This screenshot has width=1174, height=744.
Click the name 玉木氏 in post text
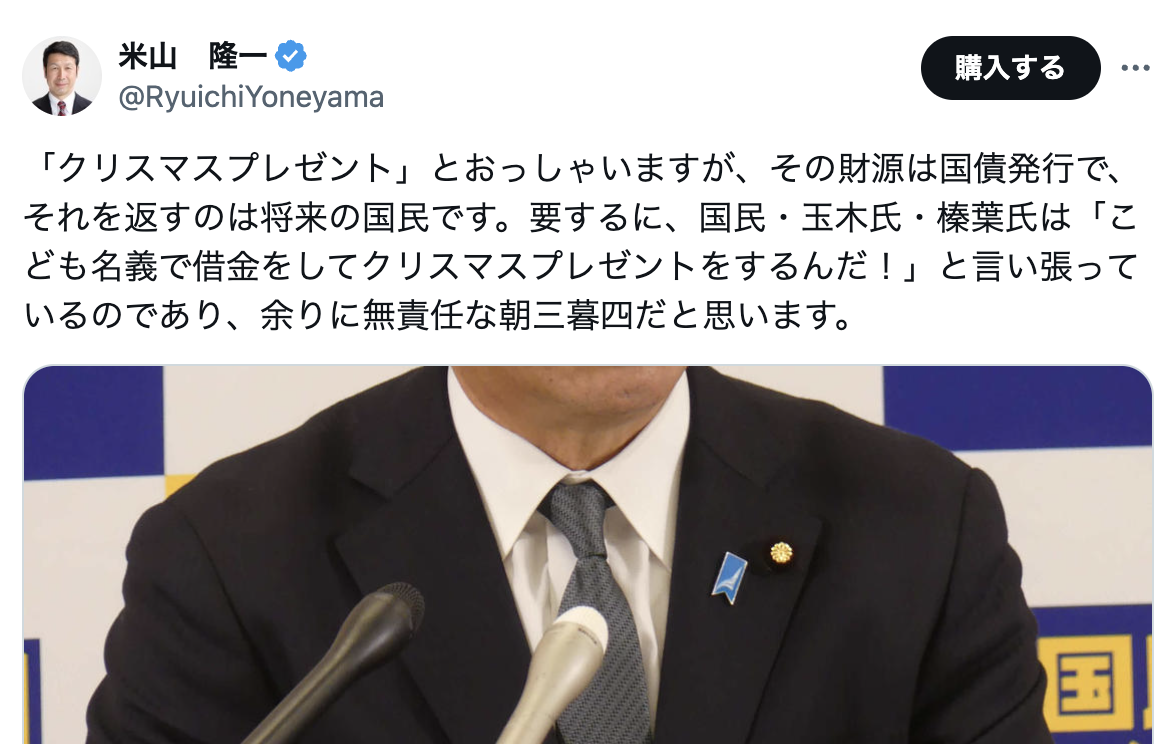tap(851, 218)
